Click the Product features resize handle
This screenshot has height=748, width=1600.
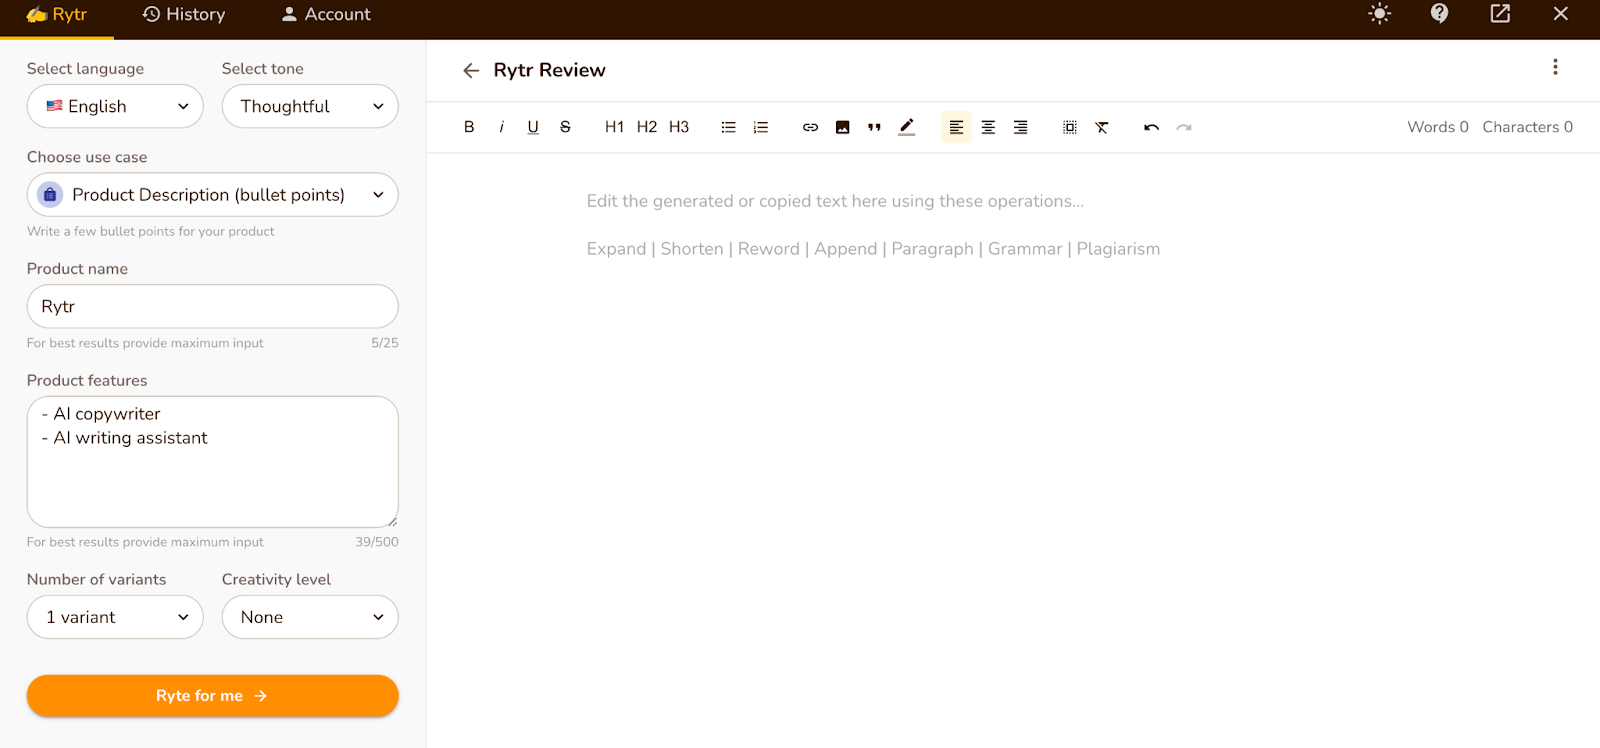[392, 521]
